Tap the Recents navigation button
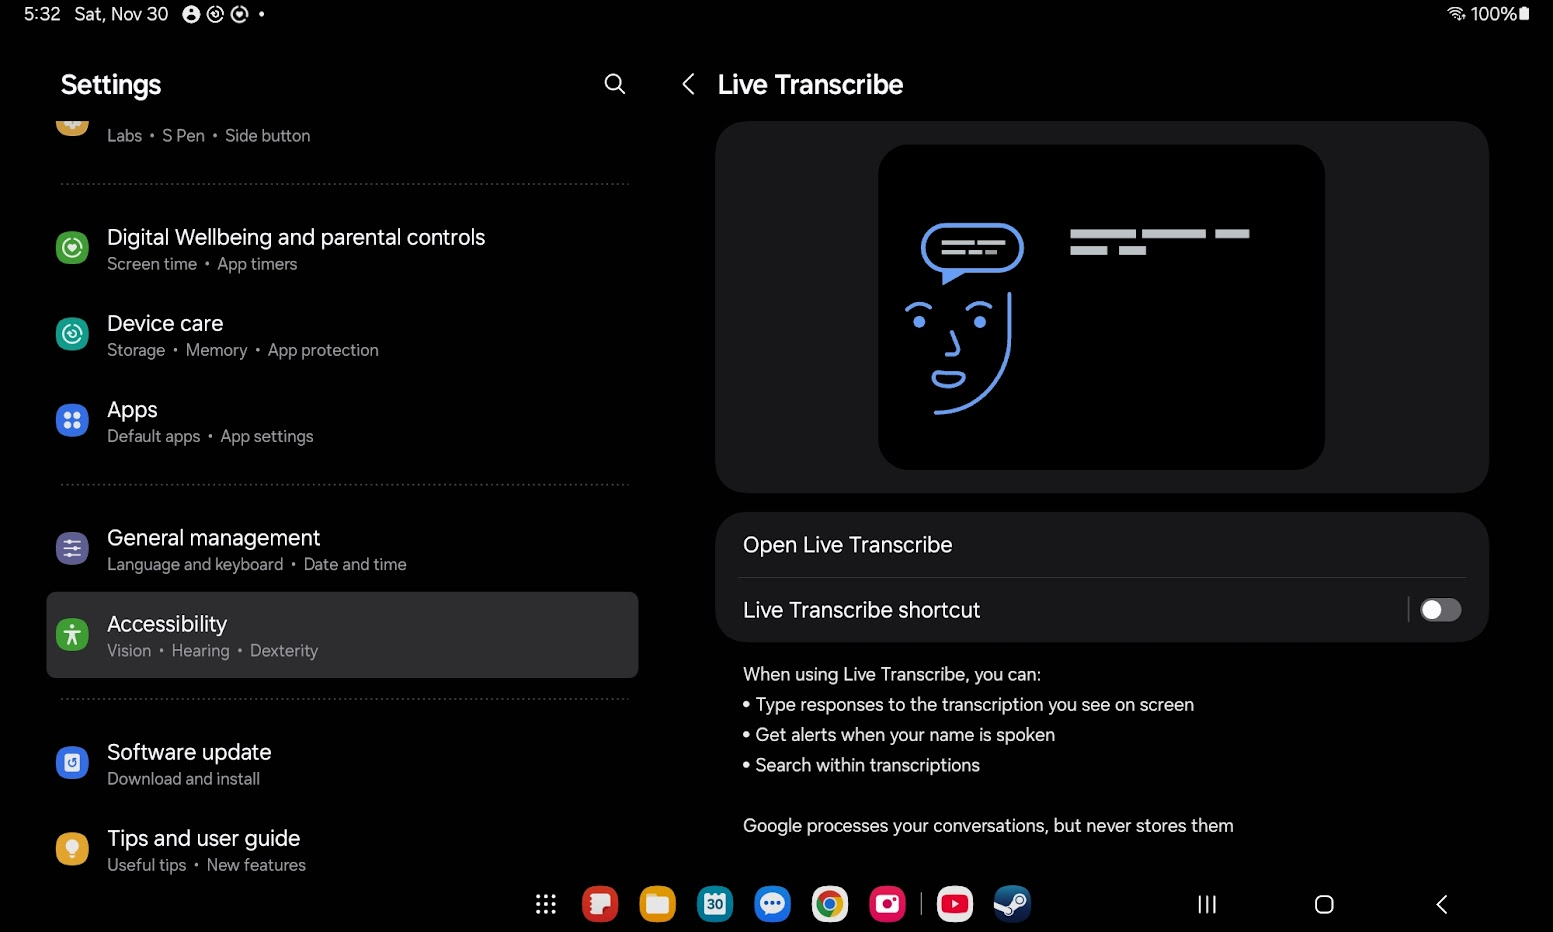1553x932 pixels. tap(1207, 904)
